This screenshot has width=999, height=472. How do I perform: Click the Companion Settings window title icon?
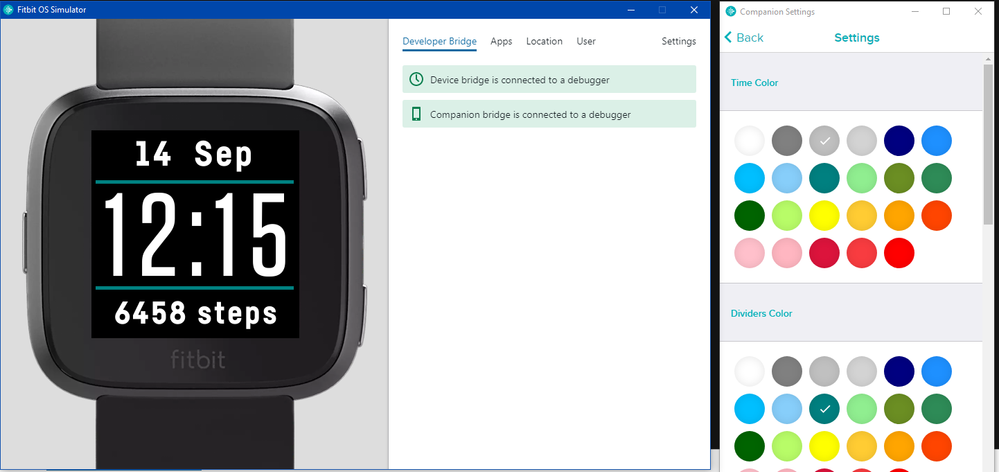(x=731, y=11)
